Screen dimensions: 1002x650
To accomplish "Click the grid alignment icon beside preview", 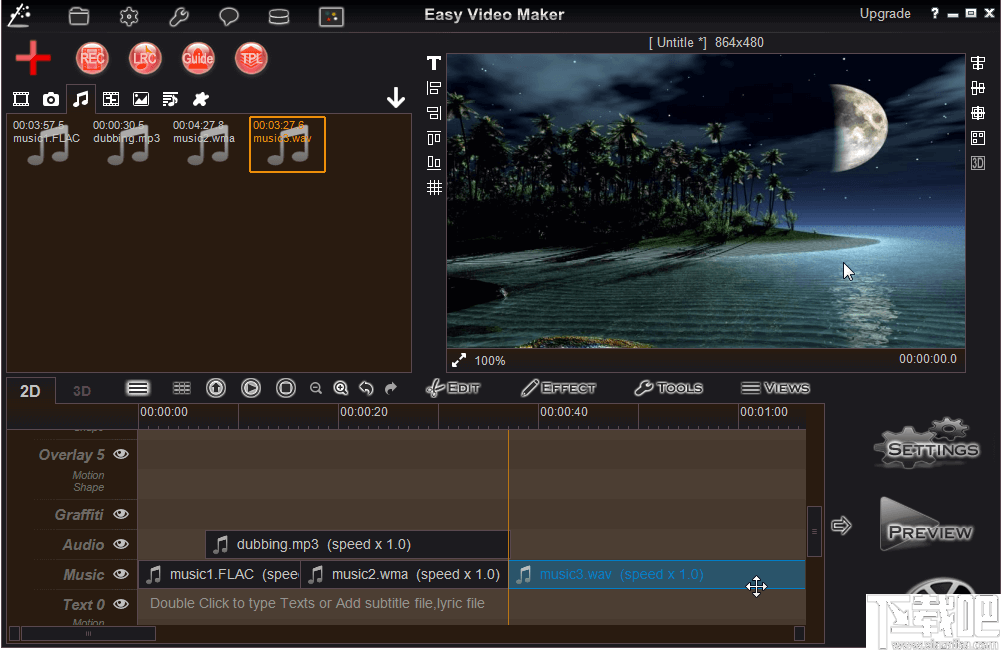I will pos(433,187).
